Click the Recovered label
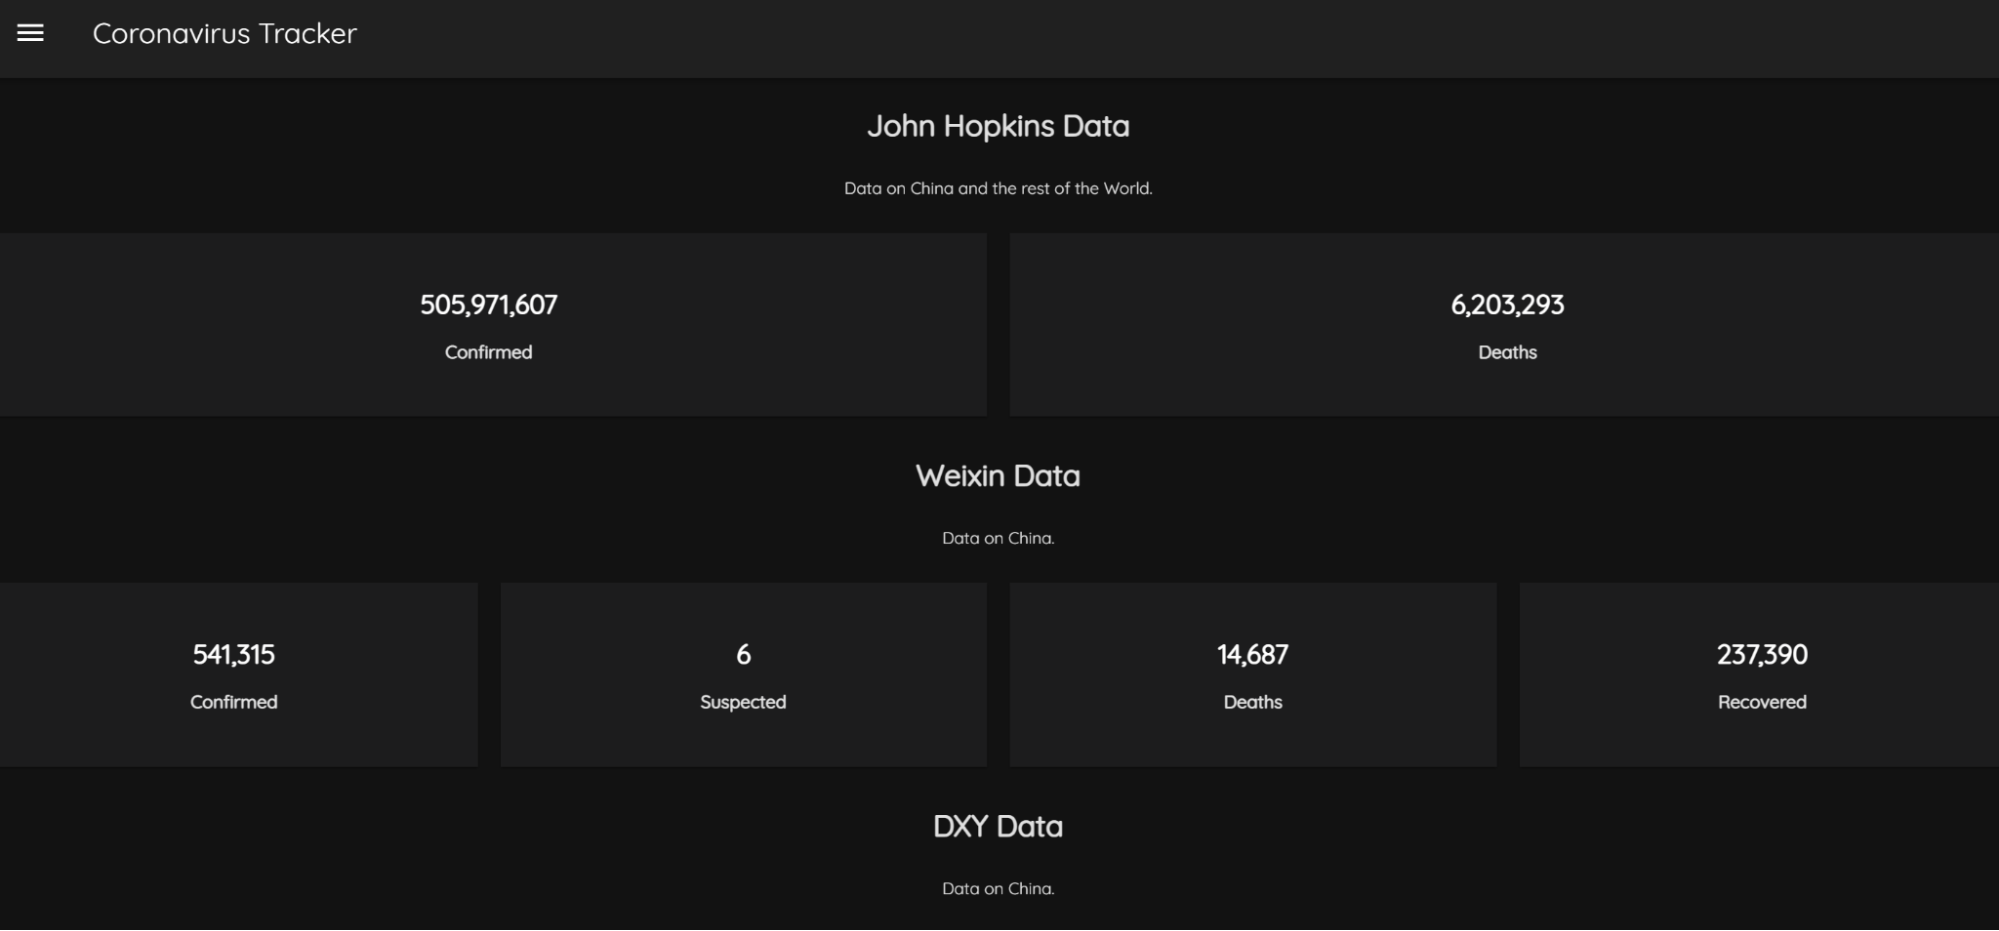This screenshot has height=931, width=1999. [1762, 702]
